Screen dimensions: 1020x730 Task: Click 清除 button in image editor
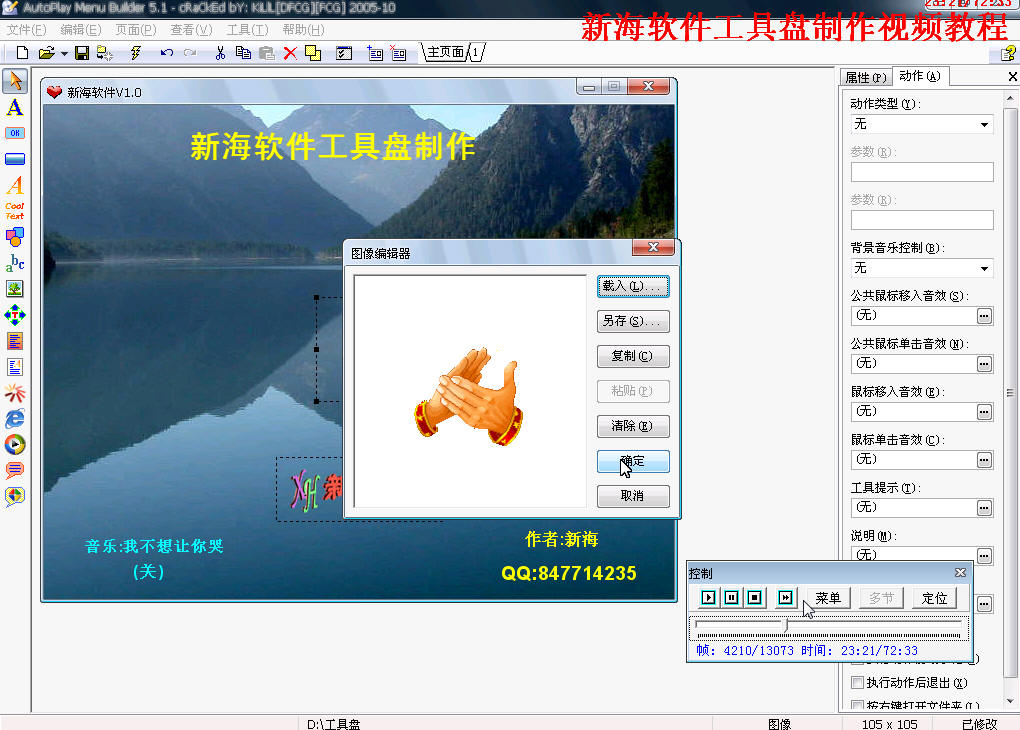tap(633, 426)
